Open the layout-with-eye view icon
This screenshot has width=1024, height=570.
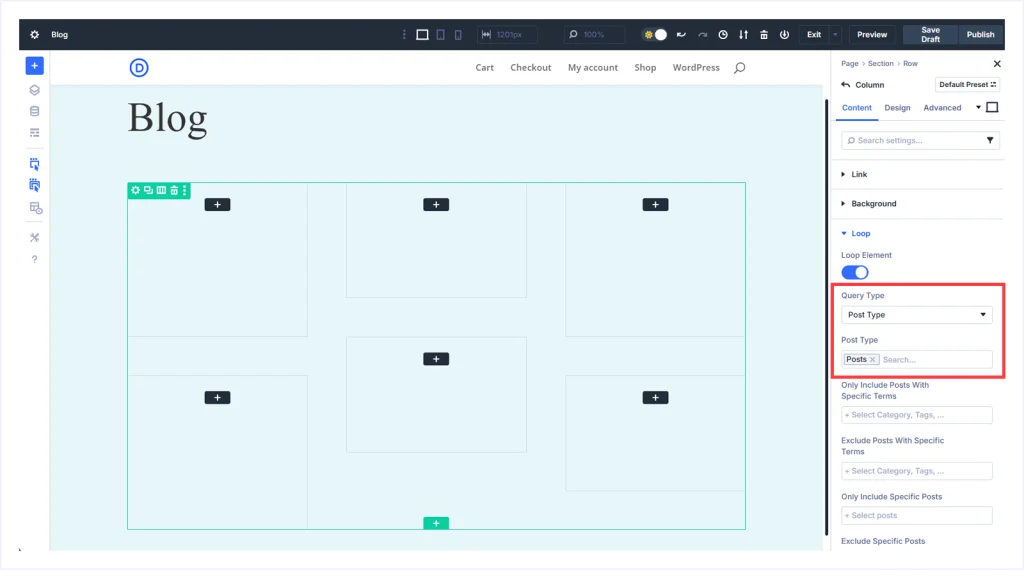tap(36, 208)
